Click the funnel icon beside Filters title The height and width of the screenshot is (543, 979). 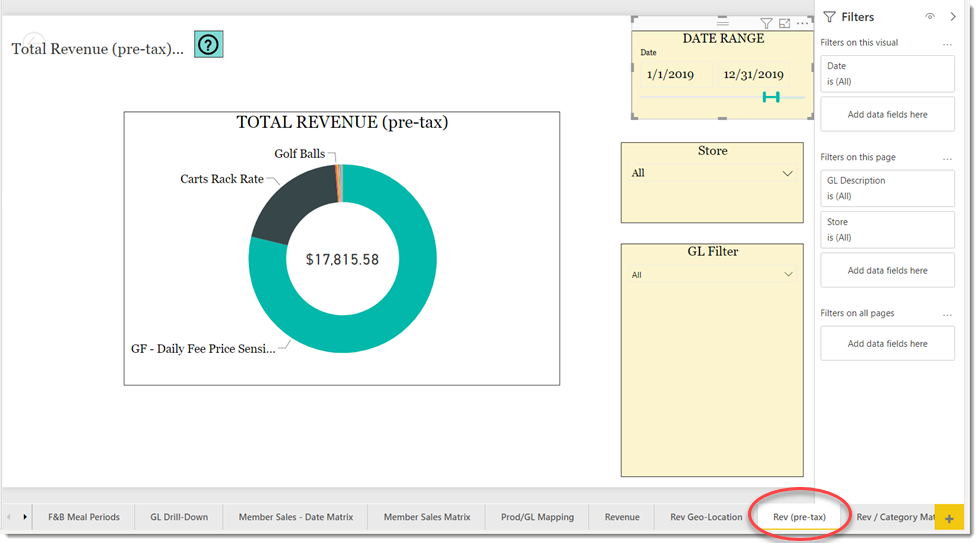829,17
